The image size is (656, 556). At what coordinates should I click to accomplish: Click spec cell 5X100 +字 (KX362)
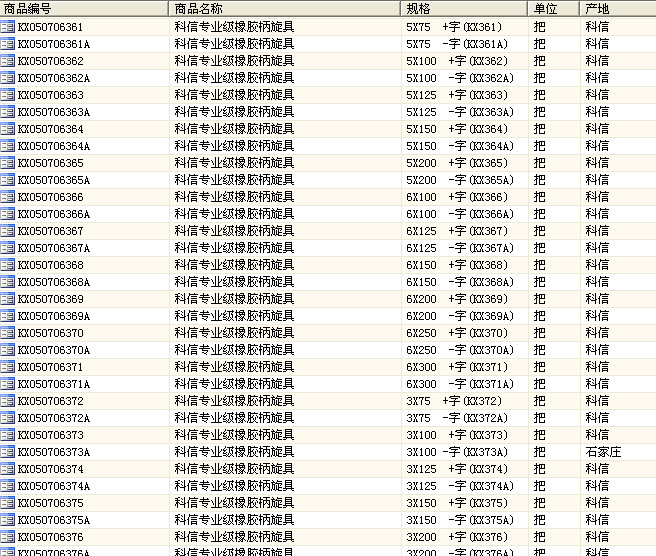coord(457,61)
